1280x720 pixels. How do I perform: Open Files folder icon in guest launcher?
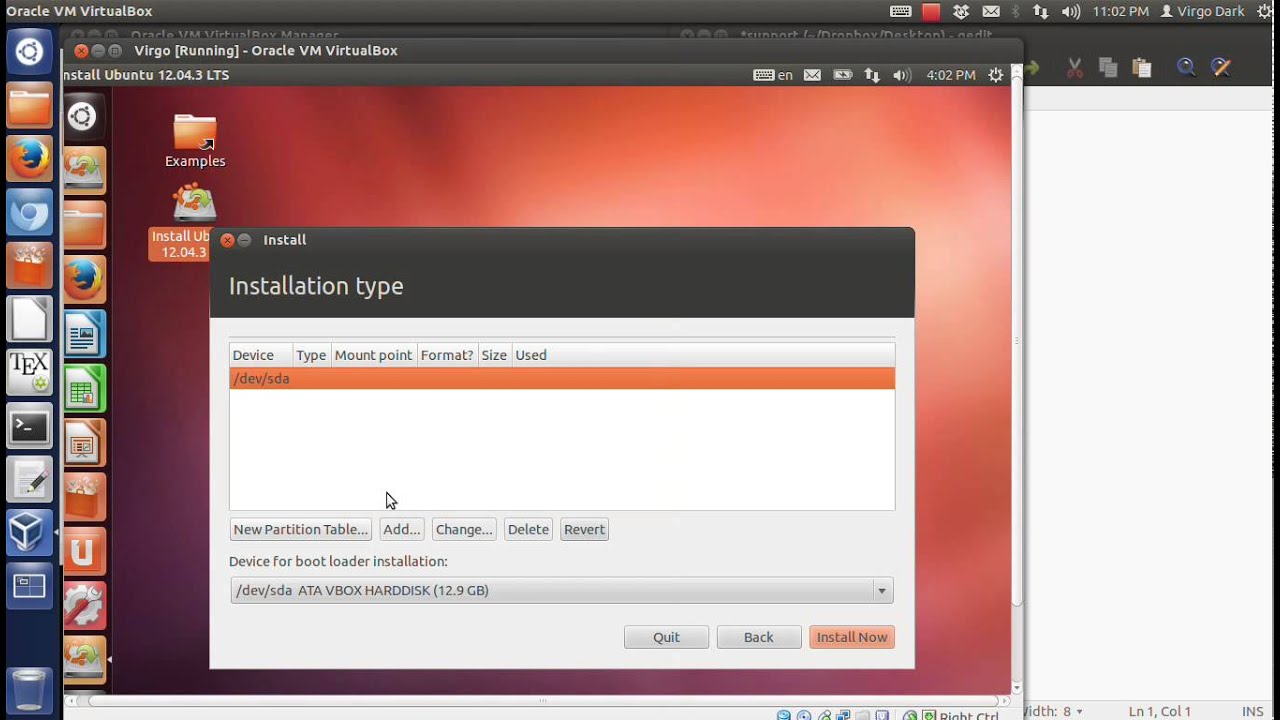(x=84, y=226)
